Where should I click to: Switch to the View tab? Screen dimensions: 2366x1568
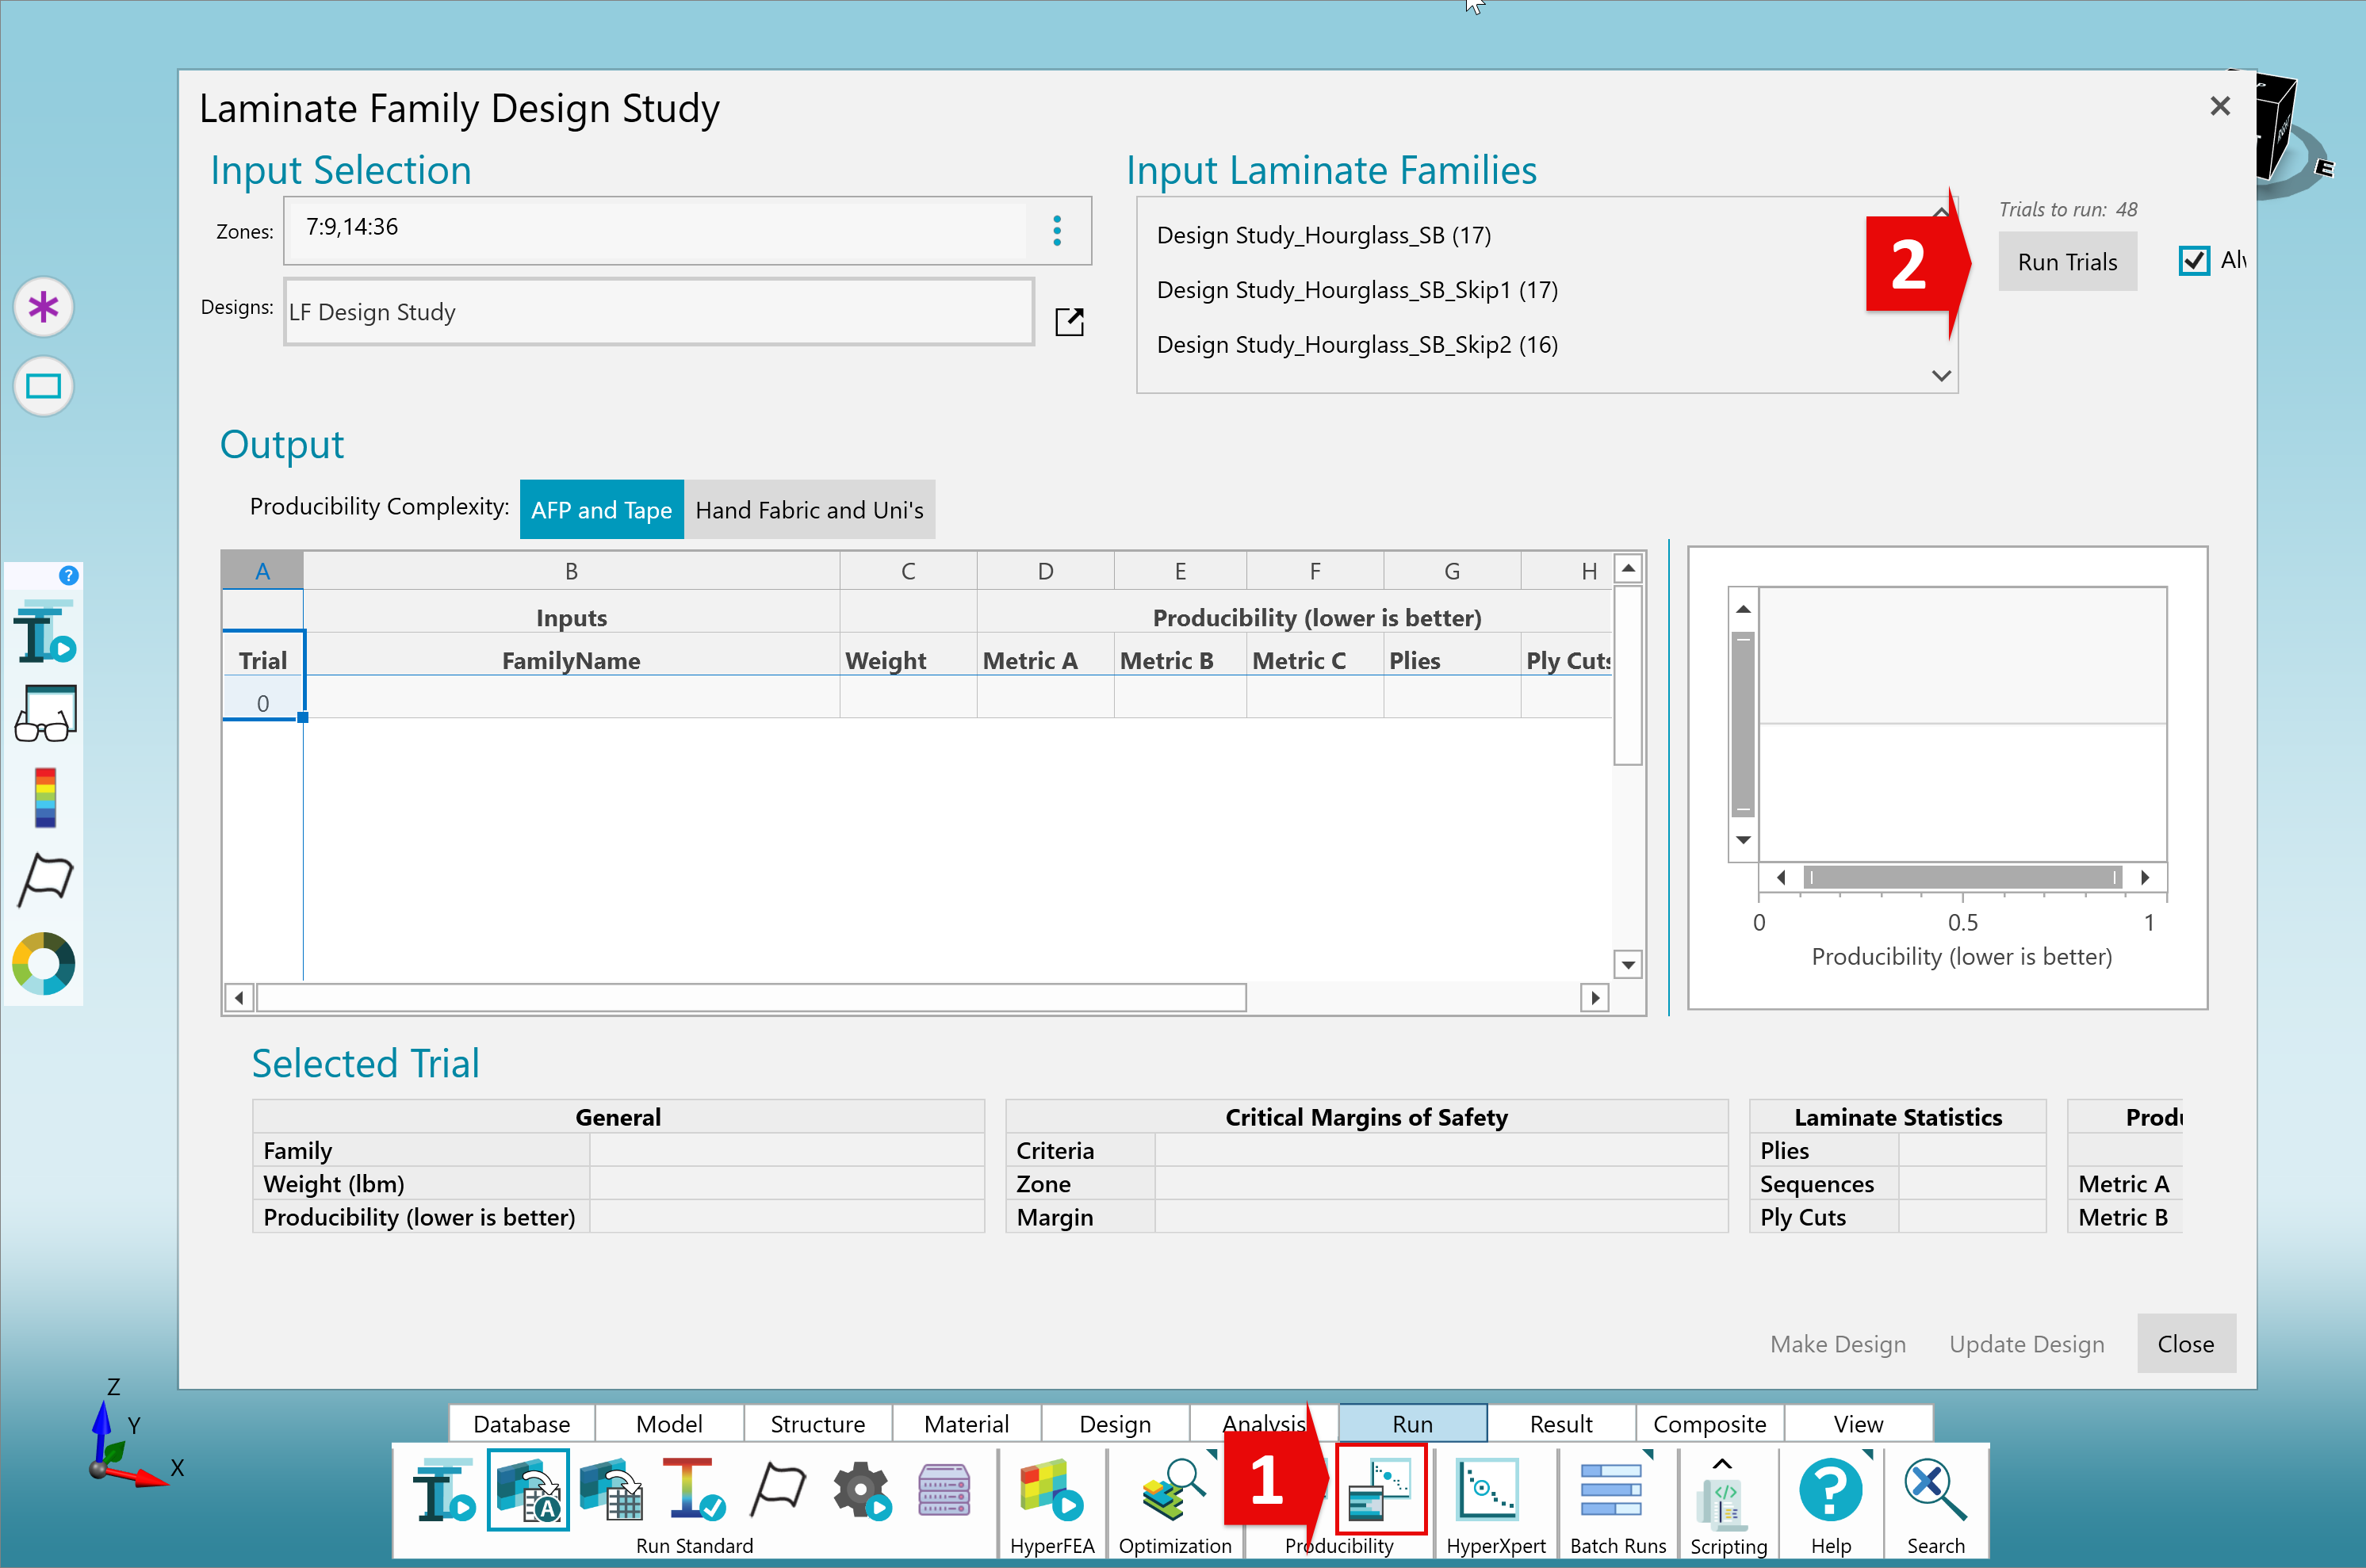[1858, 1423]
